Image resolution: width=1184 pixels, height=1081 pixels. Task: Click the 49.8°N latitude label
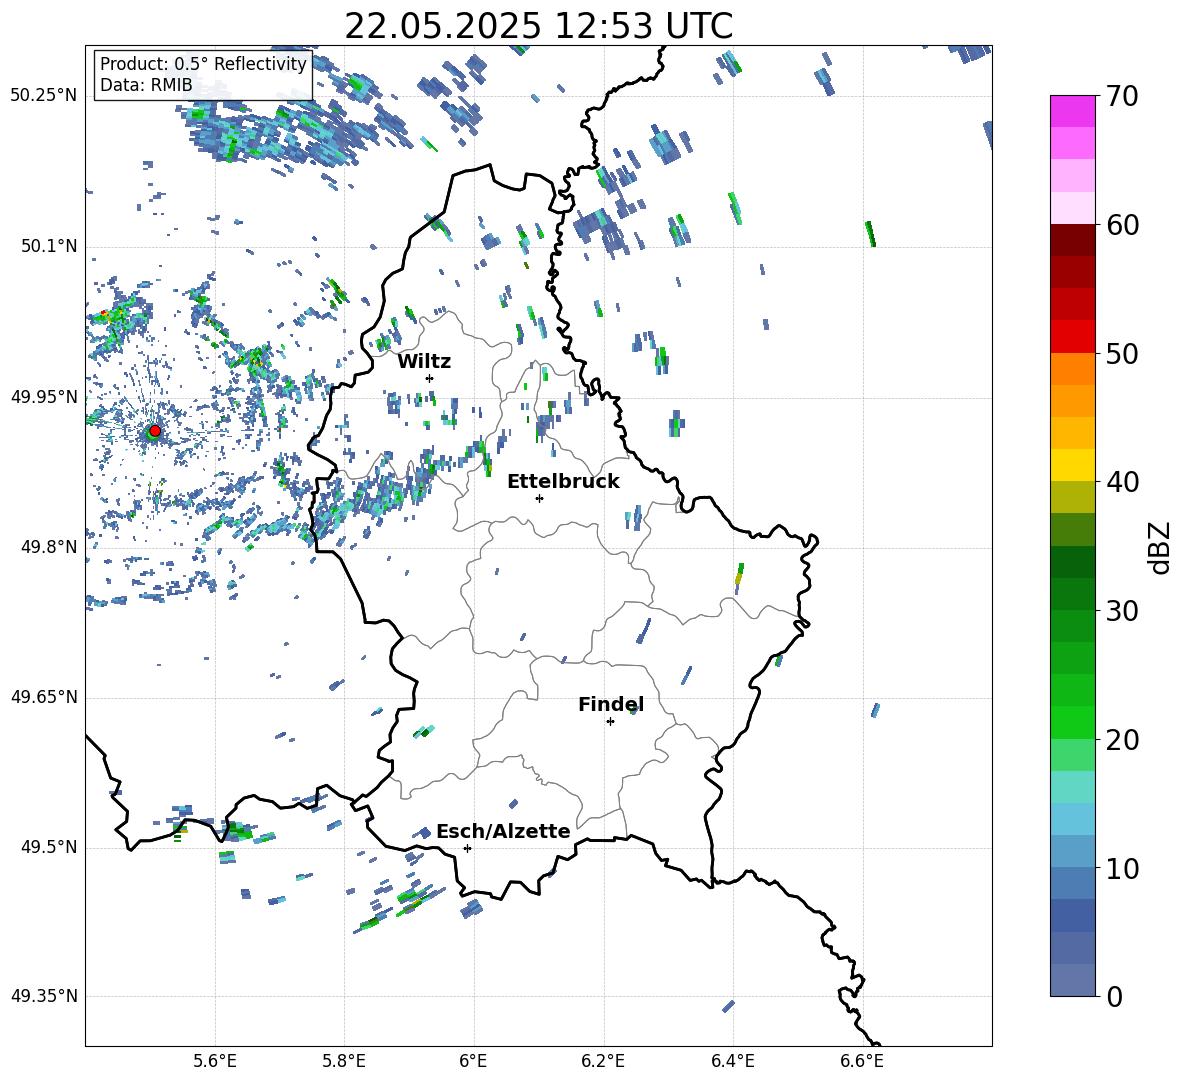48,547
